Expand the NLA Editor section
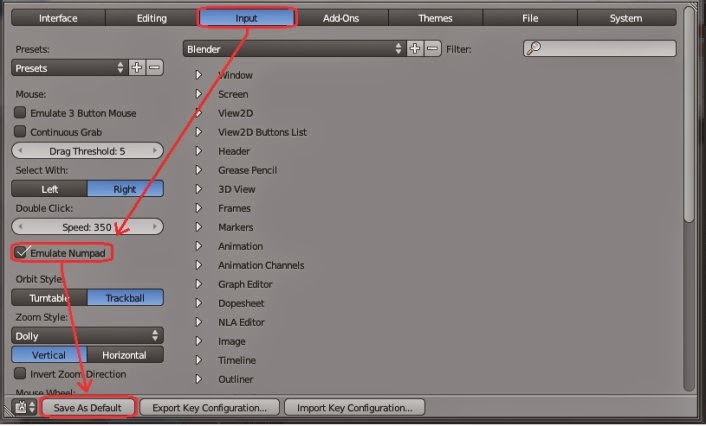706x426 pixels. point(198,322)
